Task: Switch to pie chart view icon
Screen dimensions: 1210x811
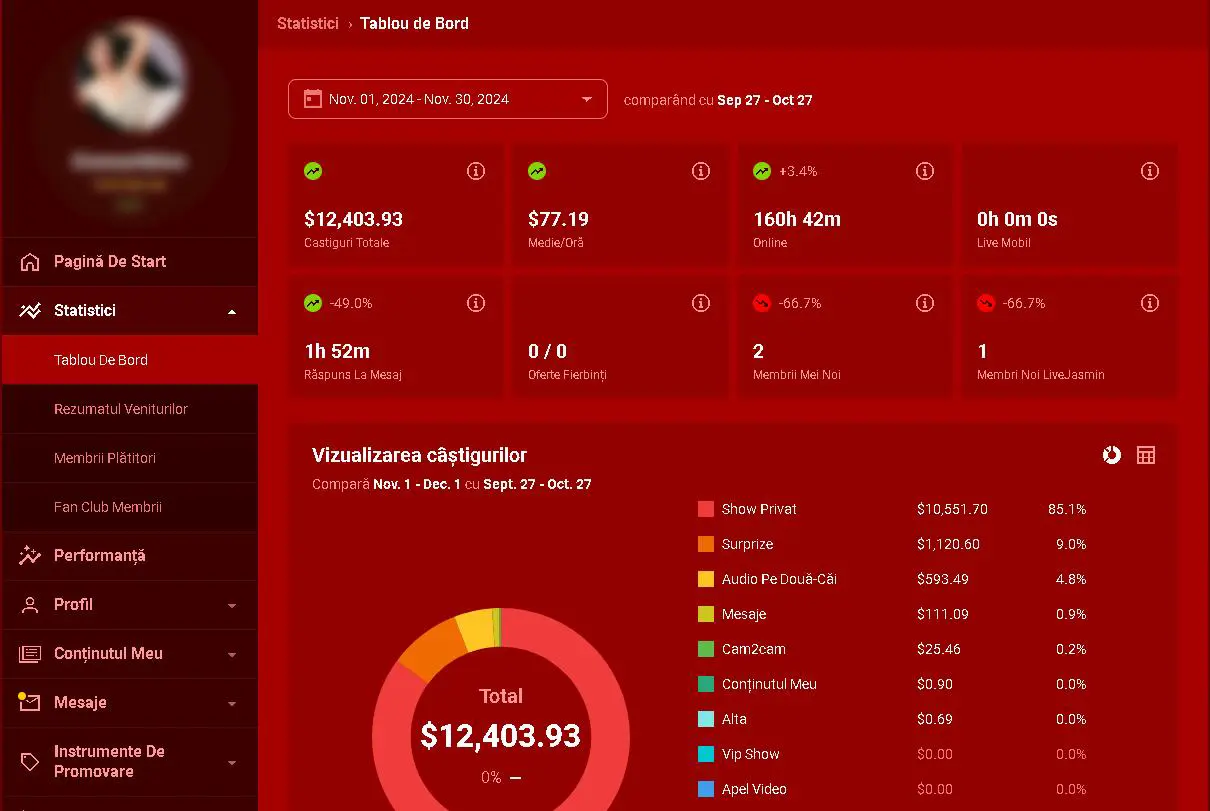Action: [x=1111, y=455]
